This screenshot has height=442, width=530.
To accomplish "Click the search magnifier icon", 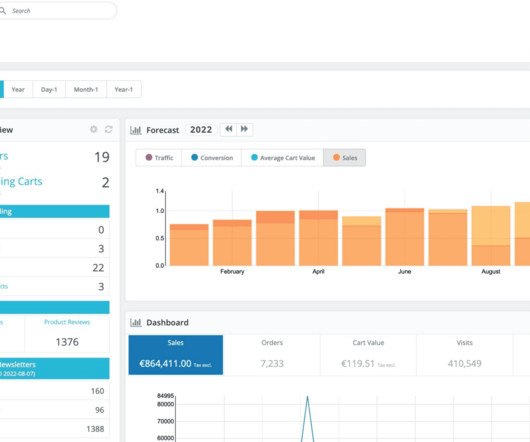I will click(3, 11).
